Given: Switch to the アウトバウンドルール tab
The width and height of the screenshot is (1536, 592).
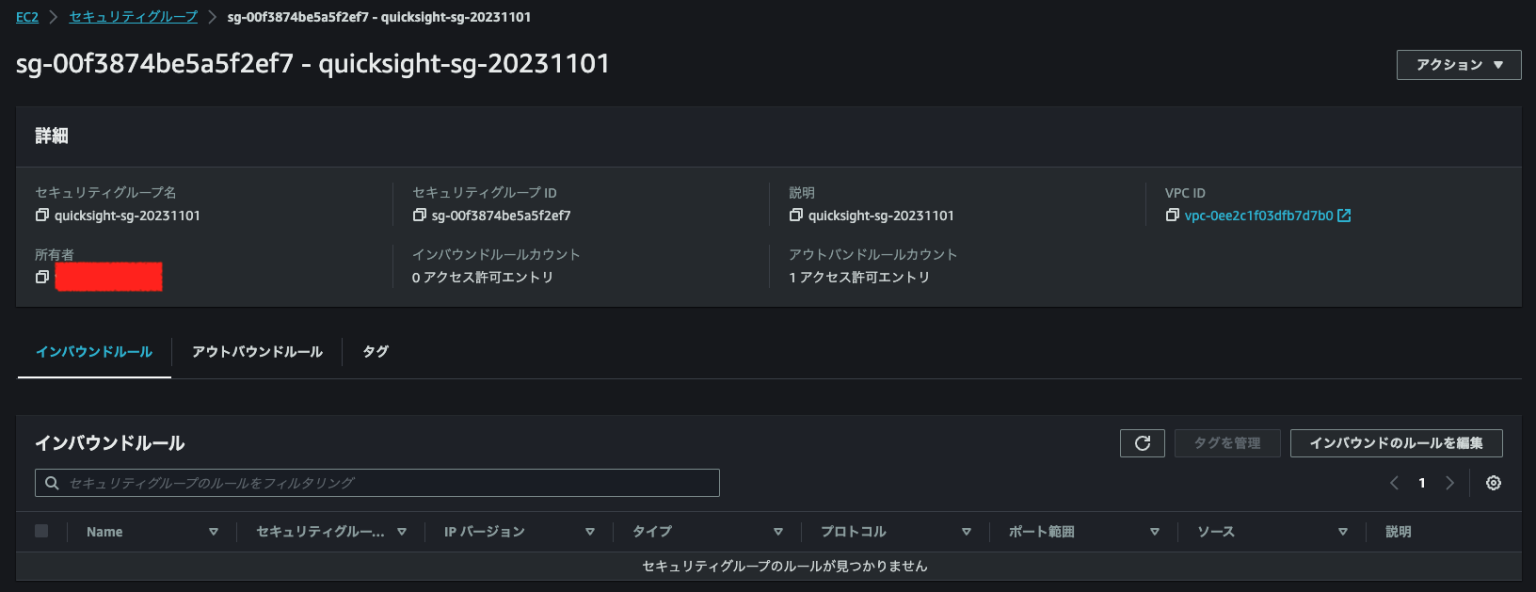Looking at the screenshot, I should [x=256, y=352].
